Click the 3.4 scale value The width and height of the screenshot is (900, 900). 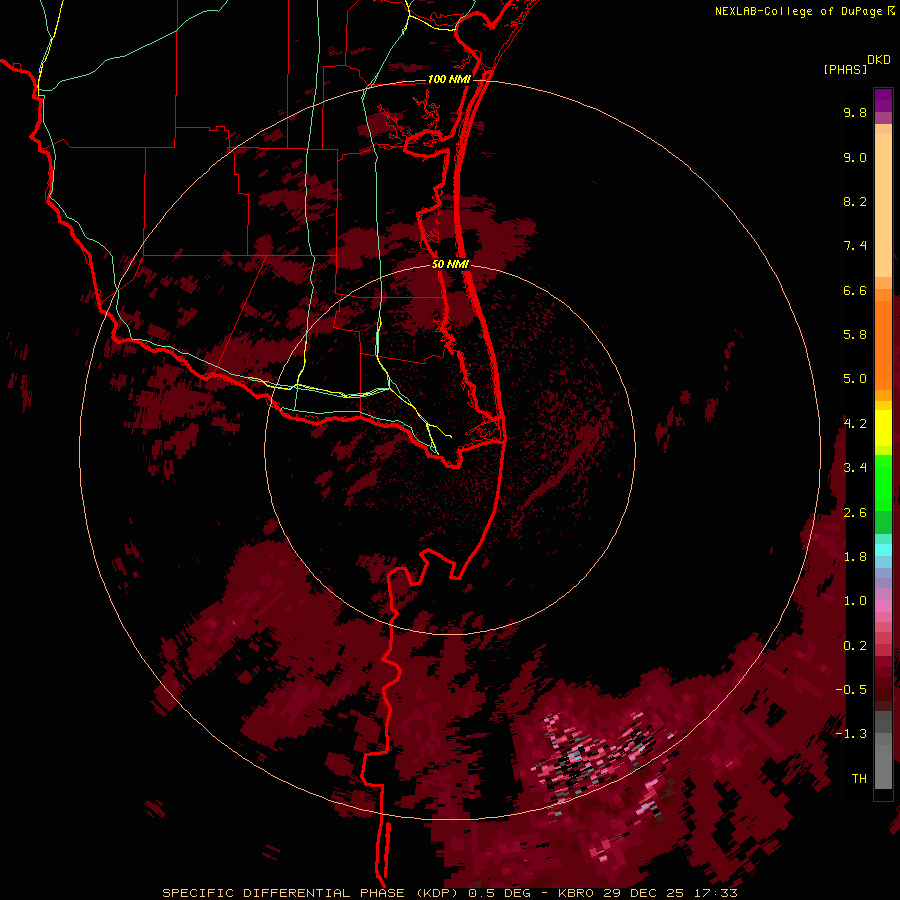tap(855, 468)
